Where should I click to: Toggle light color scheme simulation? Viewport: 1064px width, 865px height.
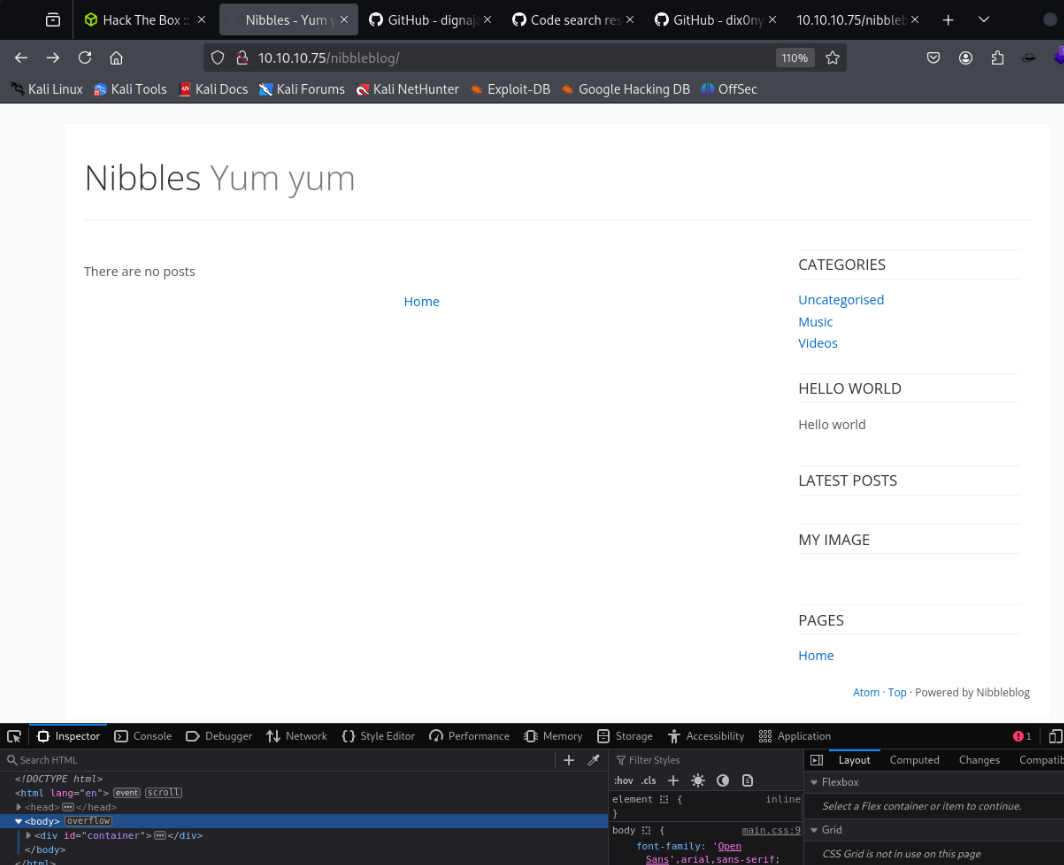697,780
